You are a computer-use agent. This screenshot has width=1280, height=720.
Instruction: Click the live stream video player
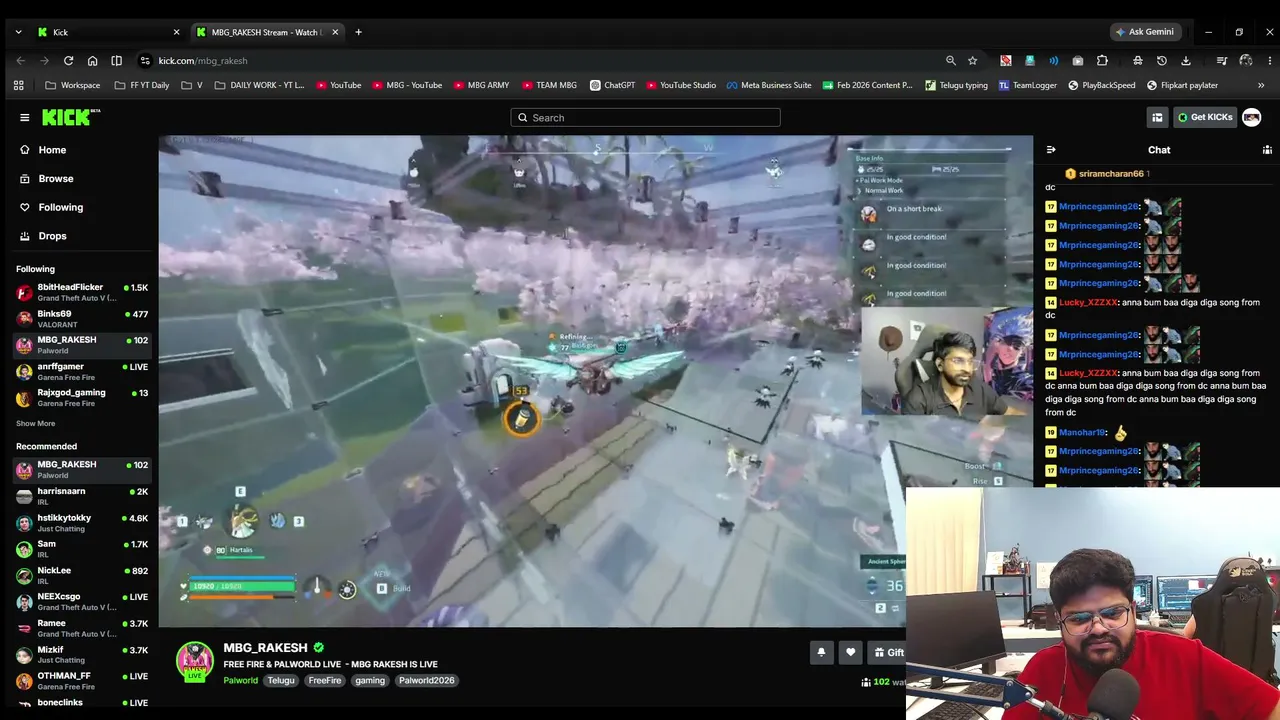click(x=595, y=381)
